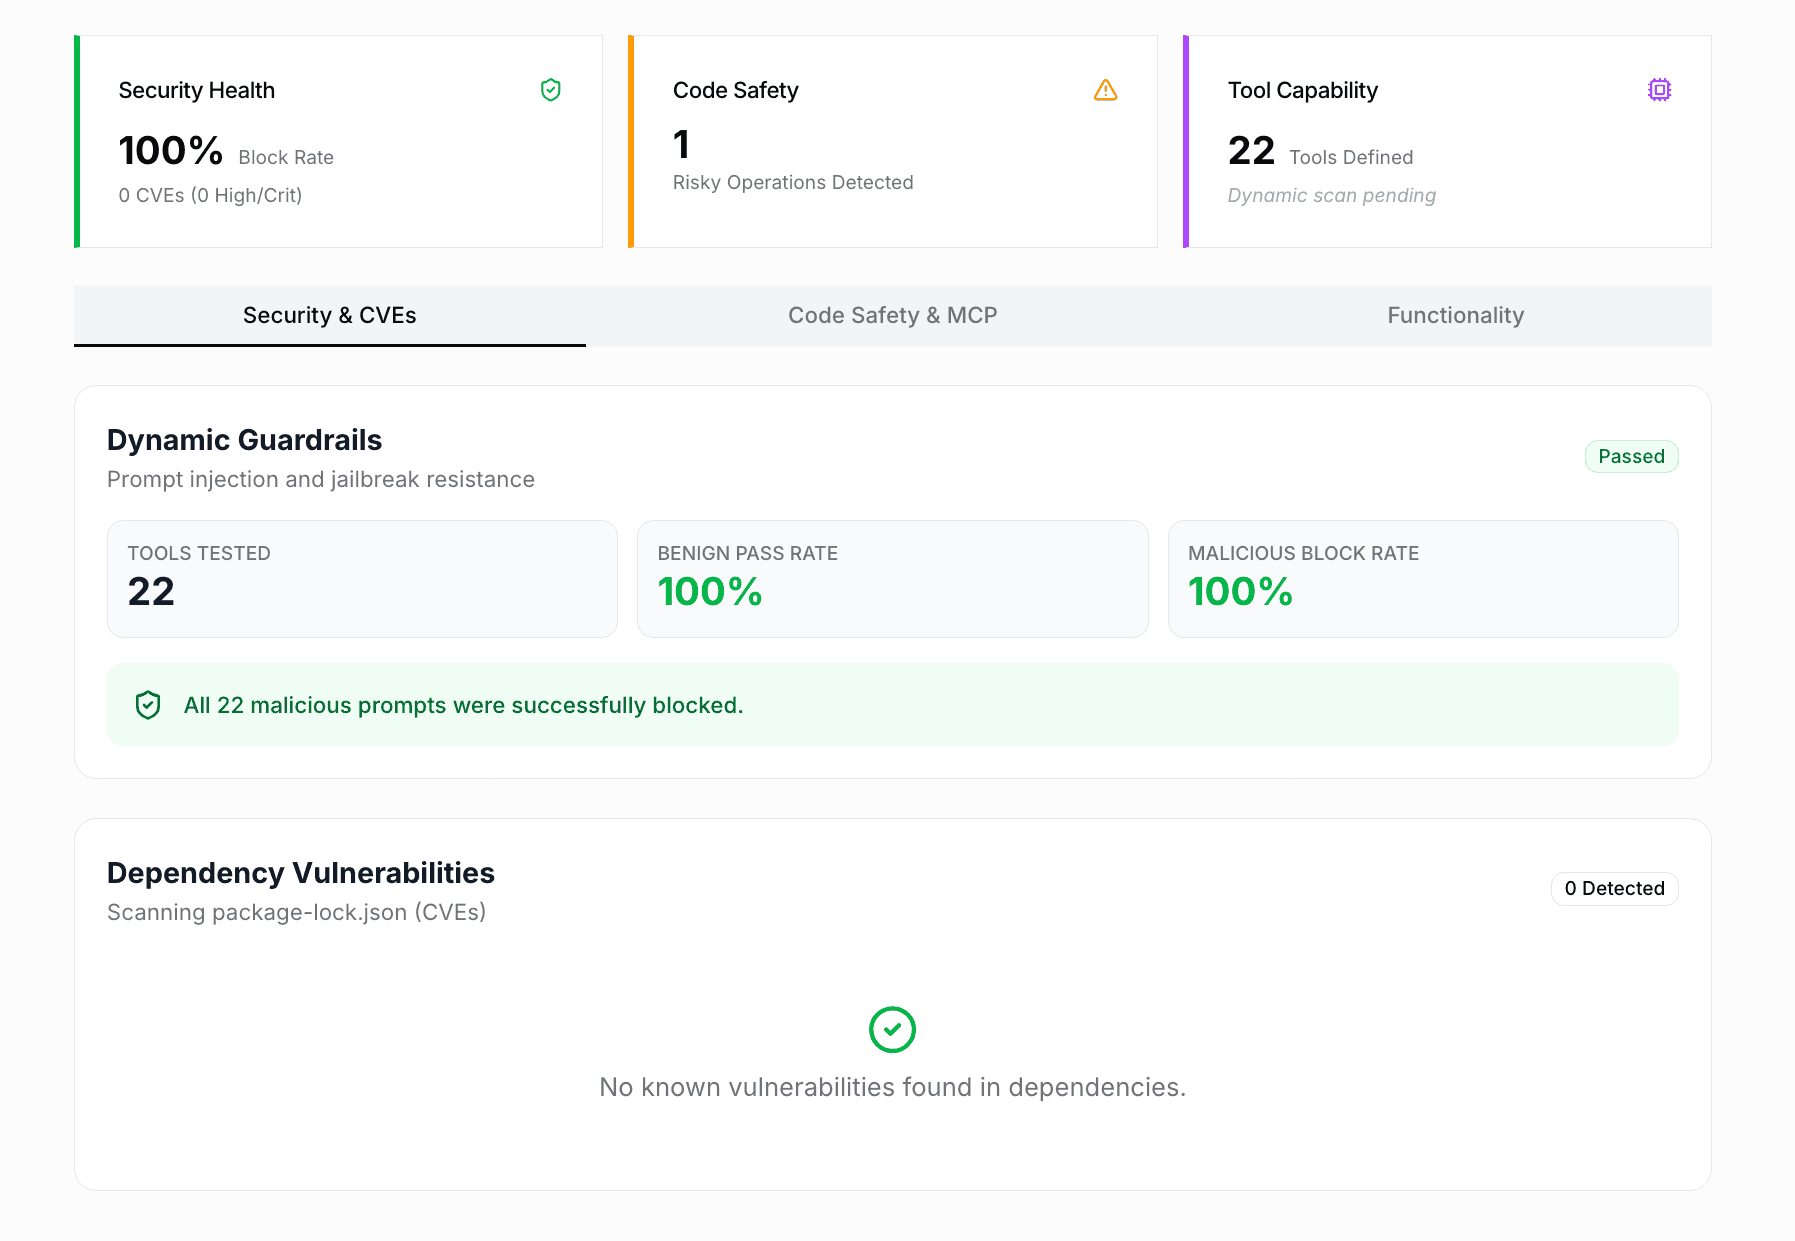The width and height of the screenshot is (1795, 1241).
Task: Click the Dependency Vulnerabilities heading
Action: click(x=301, y=873)
